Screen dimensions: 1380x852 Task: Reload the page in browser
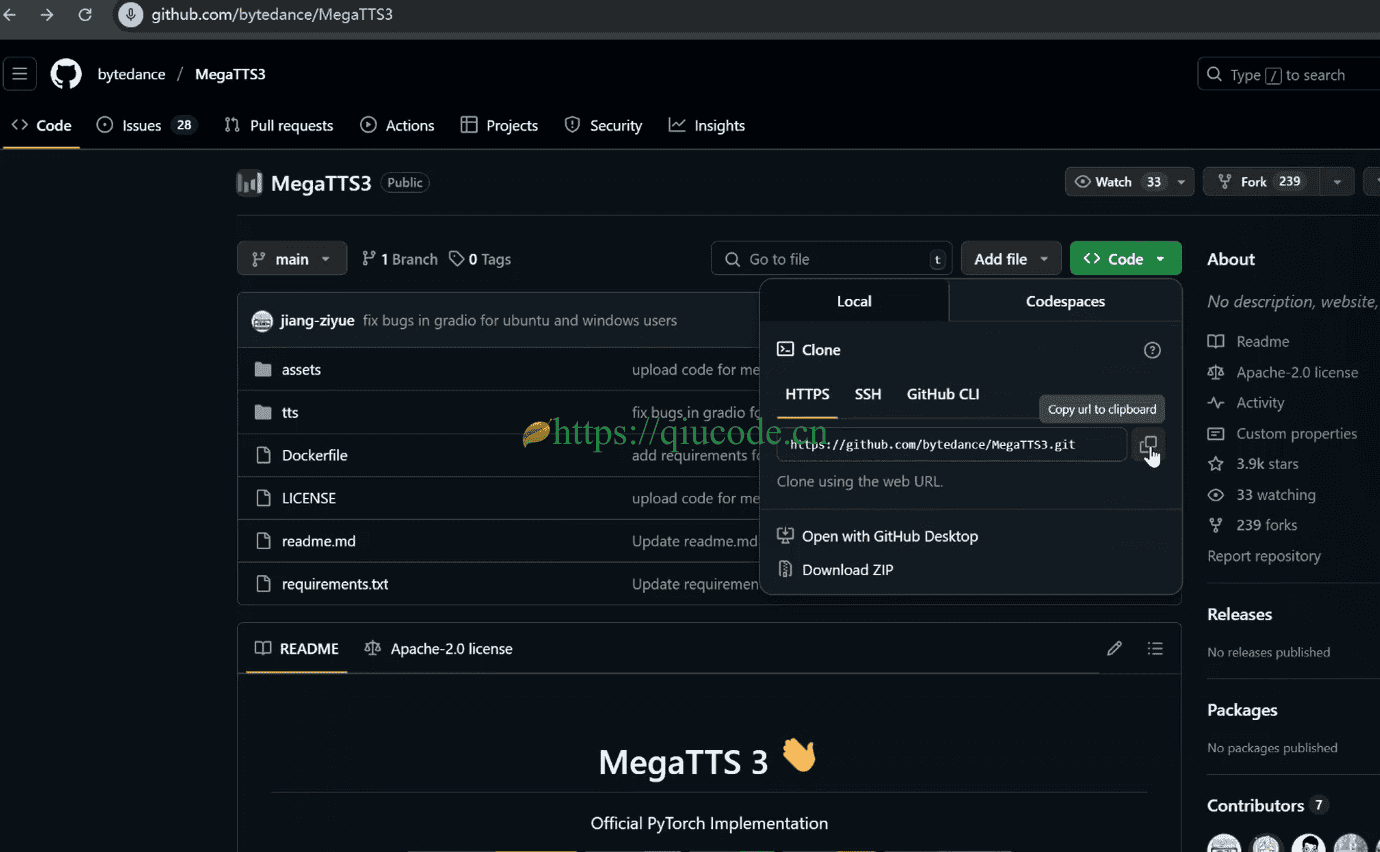(x=85, y=15)
